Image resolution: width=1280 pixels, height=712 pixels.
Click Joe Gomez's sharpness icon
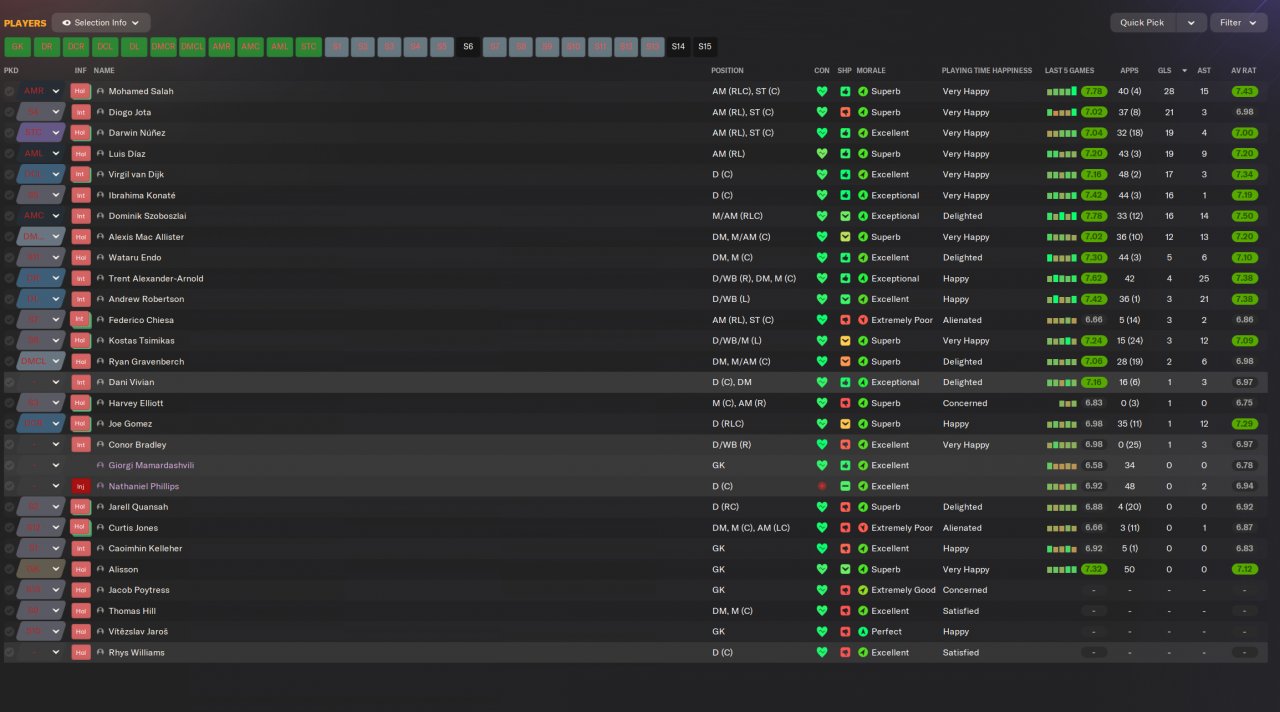coord(844,424)
